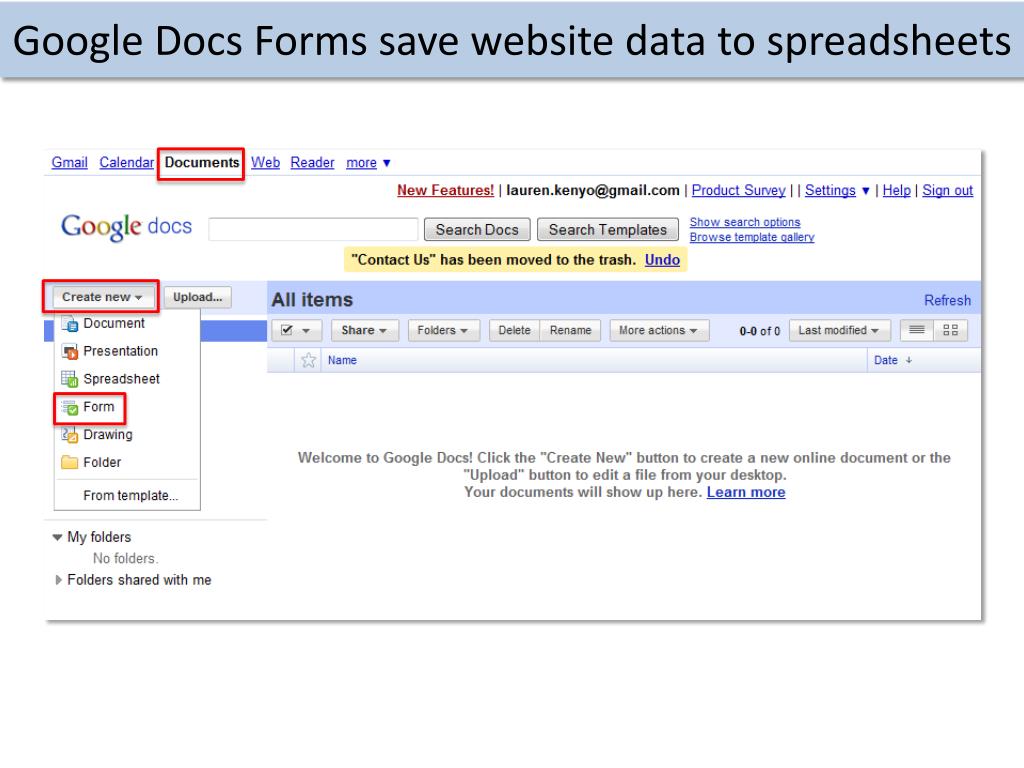Open the more links dropdown
This screenshot has height=768, width=1024.
tap(368, 163)
